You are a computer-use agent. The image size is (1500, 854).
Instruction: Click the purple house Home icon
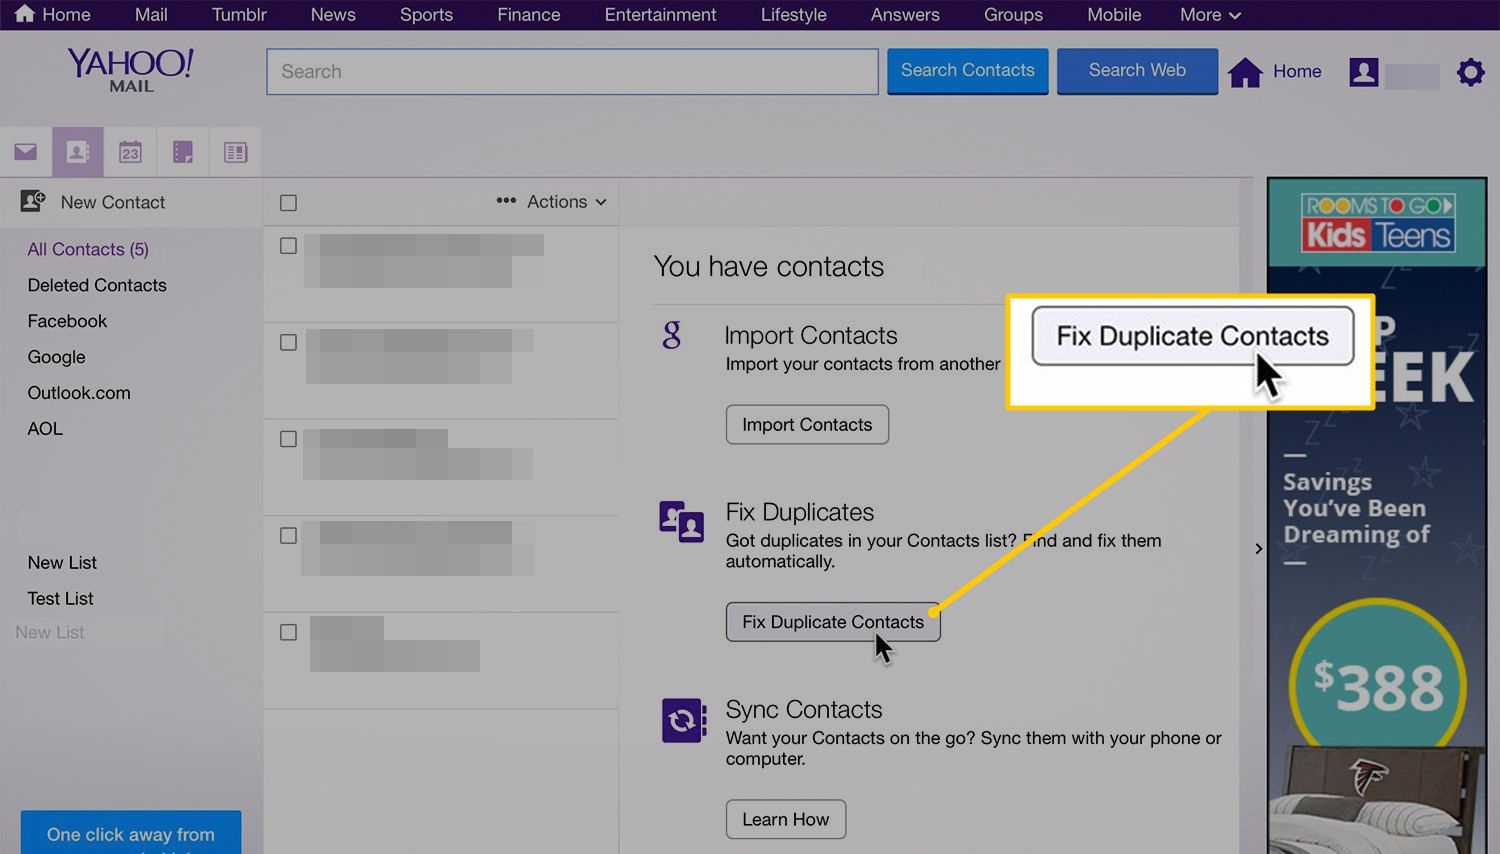(1245, 72)
